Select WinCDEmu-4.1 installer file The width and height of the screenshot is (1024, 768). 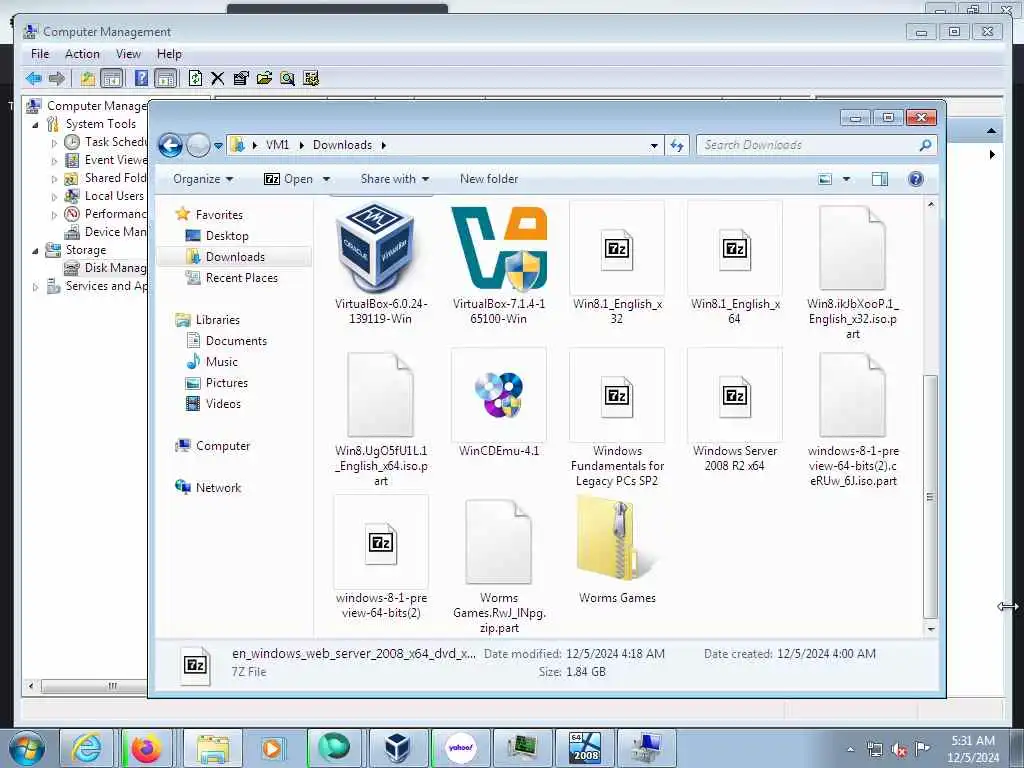499,403
